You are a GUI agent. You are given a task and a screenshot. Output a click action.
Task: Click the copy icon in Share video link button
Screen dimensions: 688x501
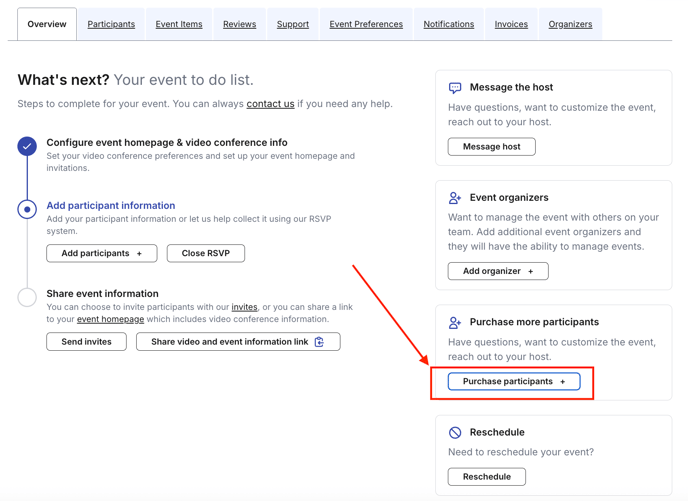click(x=319, y=342)
